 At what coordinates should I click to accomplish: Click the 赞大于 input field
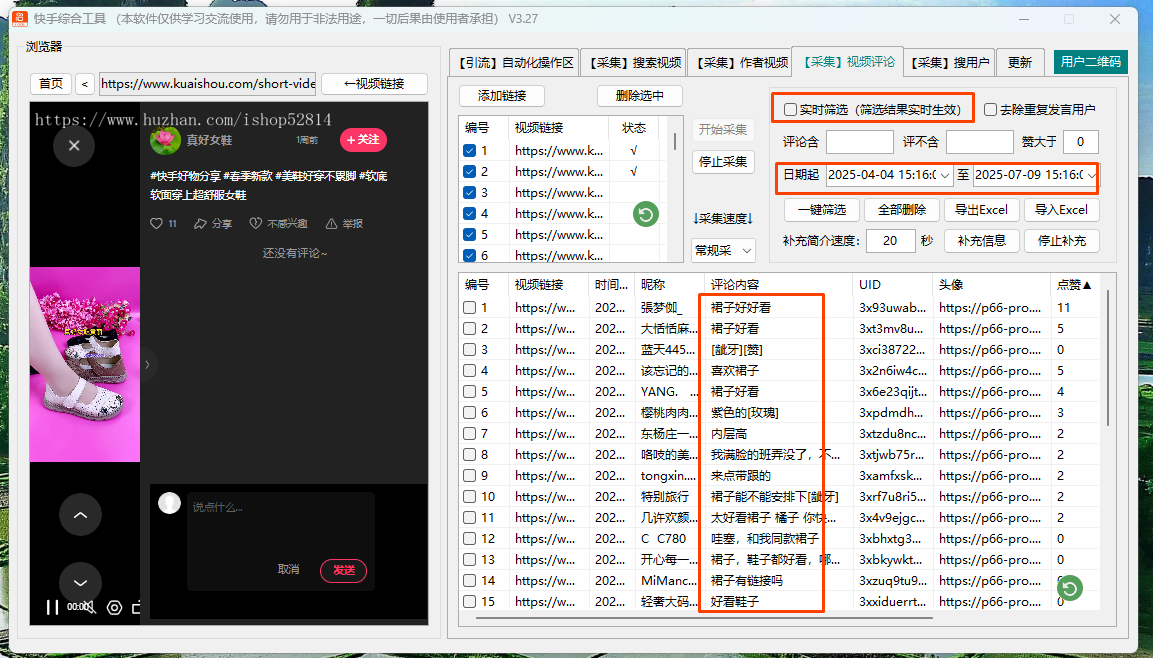tap(1080, 141)
